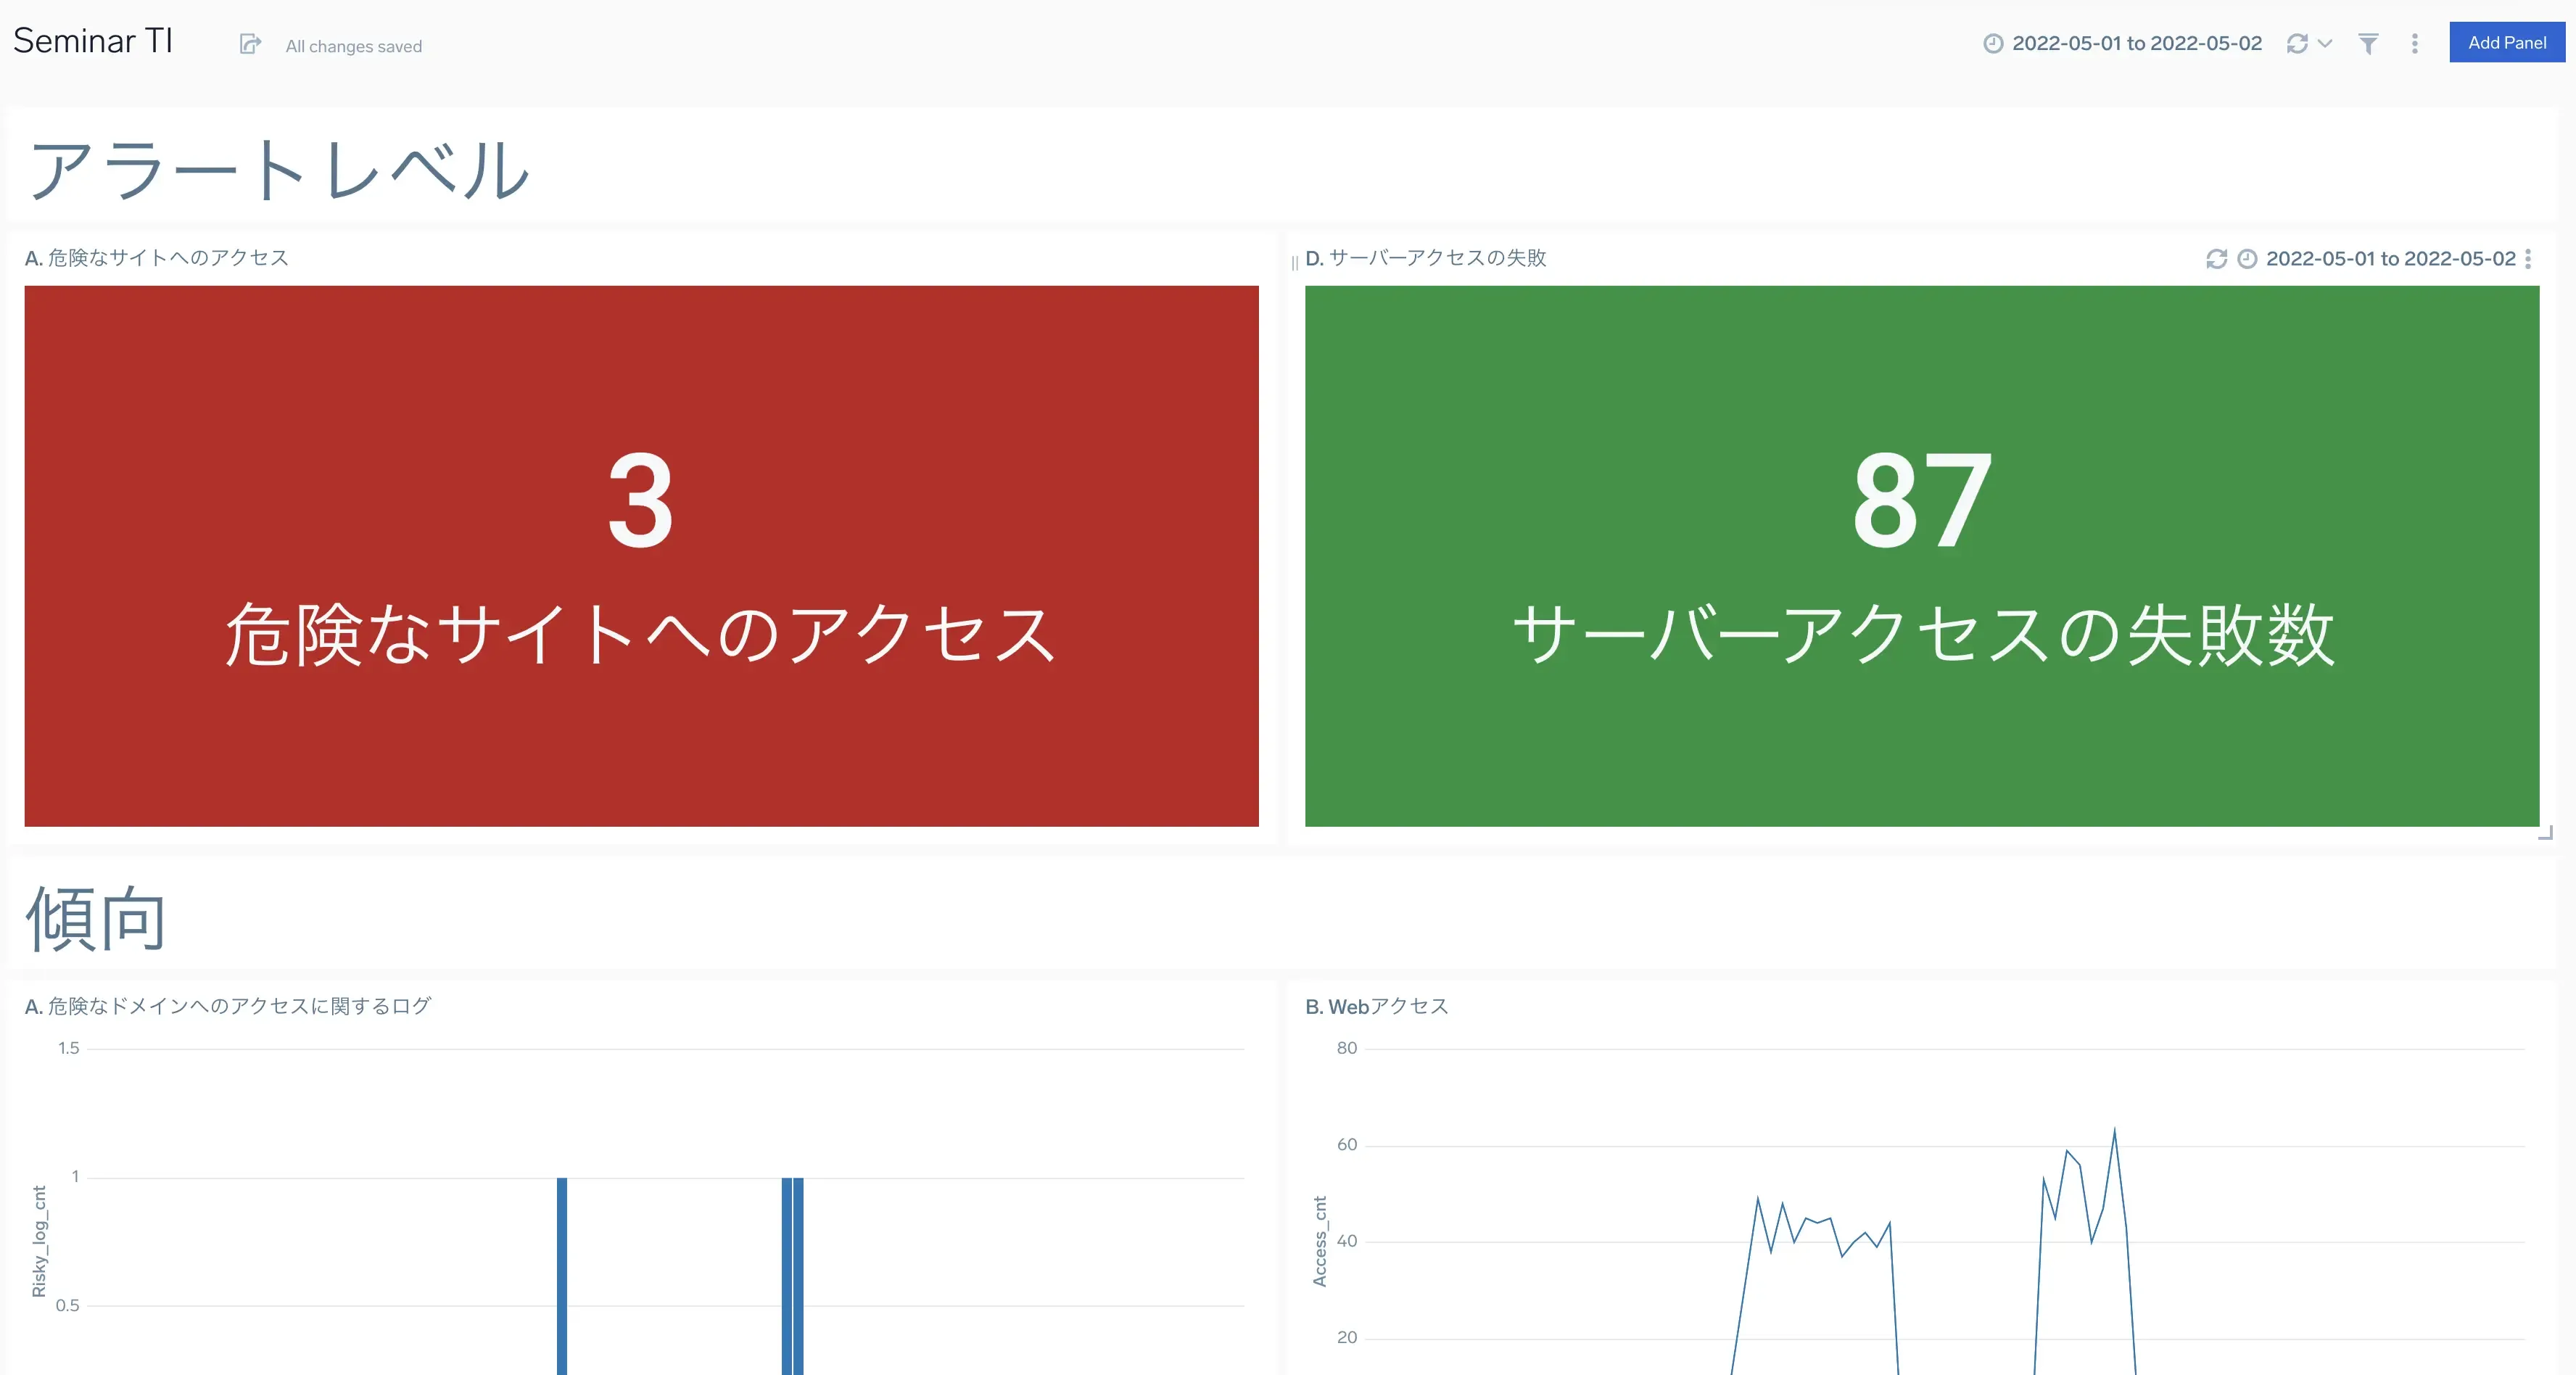Open panel D's three-dot menu

click(x=2527, y=259)
